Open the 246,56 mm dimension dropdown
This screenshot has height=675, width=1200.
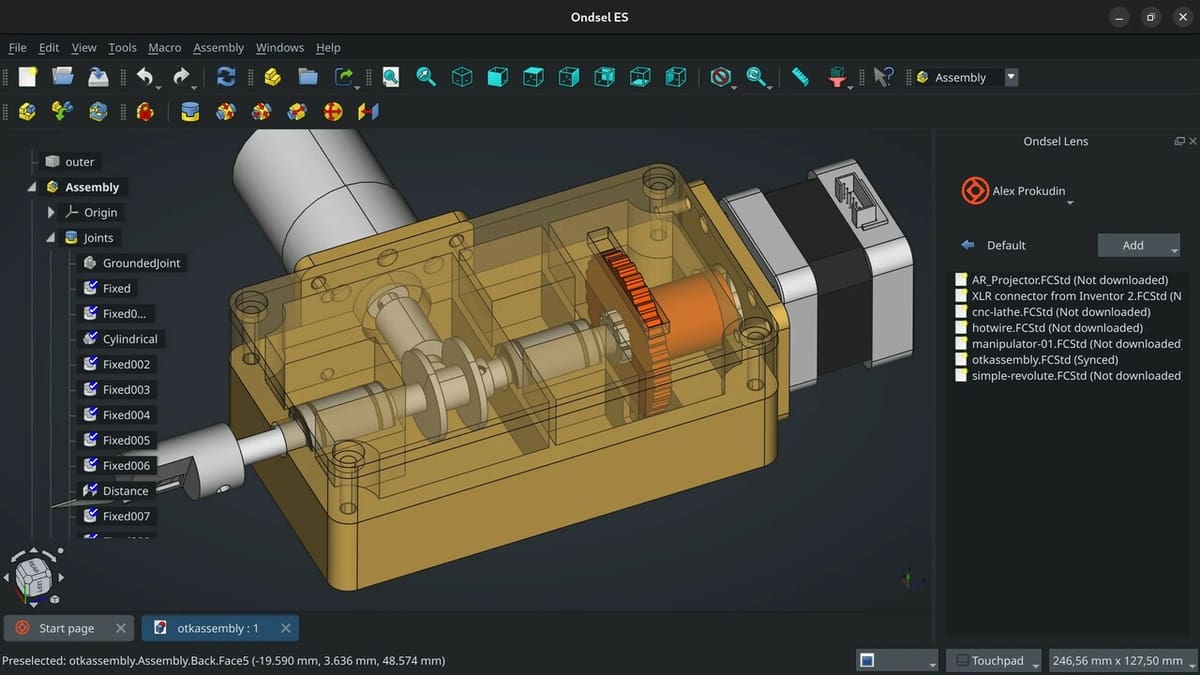click(x=1122, y=660)
